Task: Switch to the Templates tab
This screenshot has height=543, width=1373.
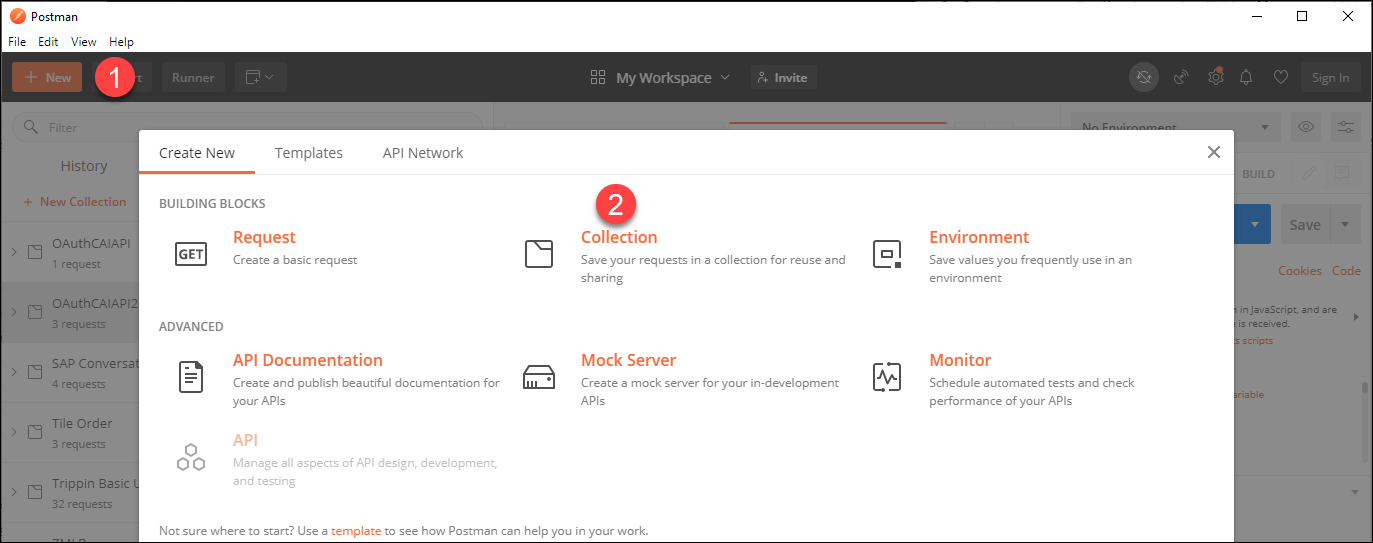Action: pos(308,153)
